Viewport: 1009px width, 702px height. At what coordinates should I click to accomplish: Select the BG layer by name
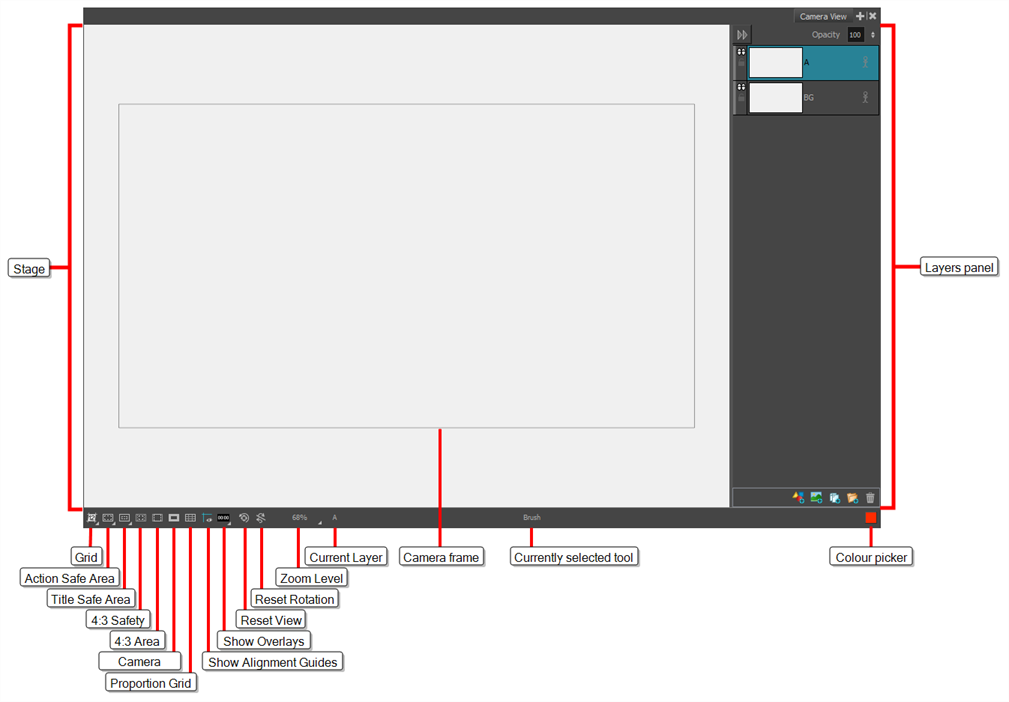(809, 99)
